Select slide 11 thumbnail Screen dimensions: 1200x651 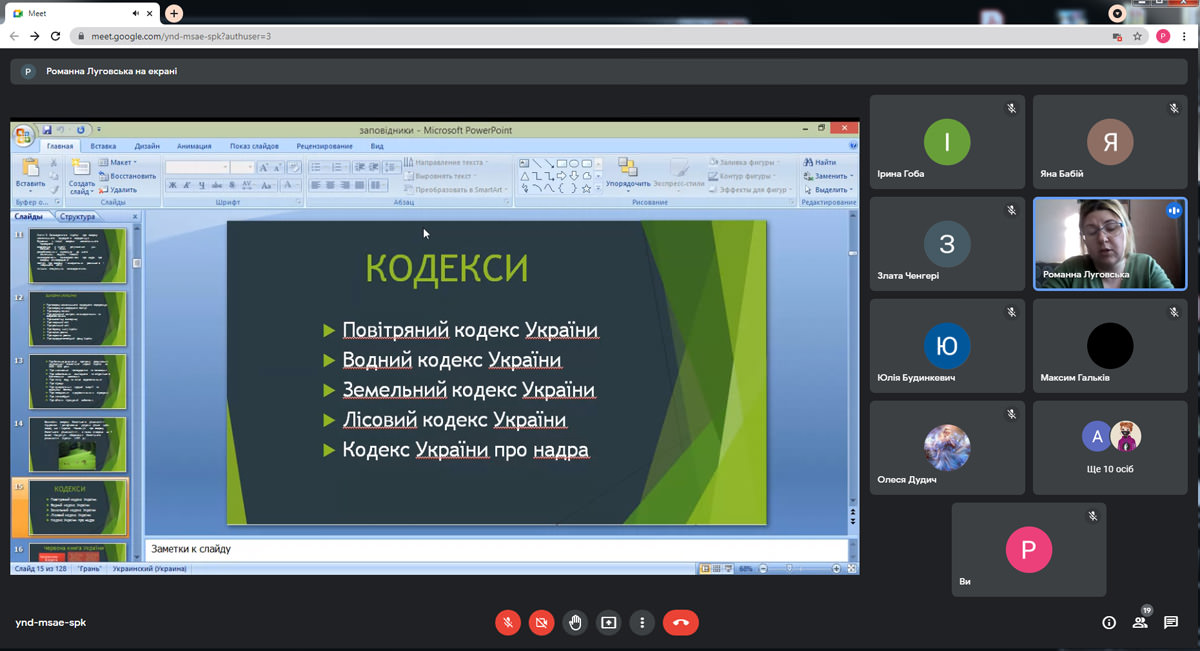click(78, 255)
